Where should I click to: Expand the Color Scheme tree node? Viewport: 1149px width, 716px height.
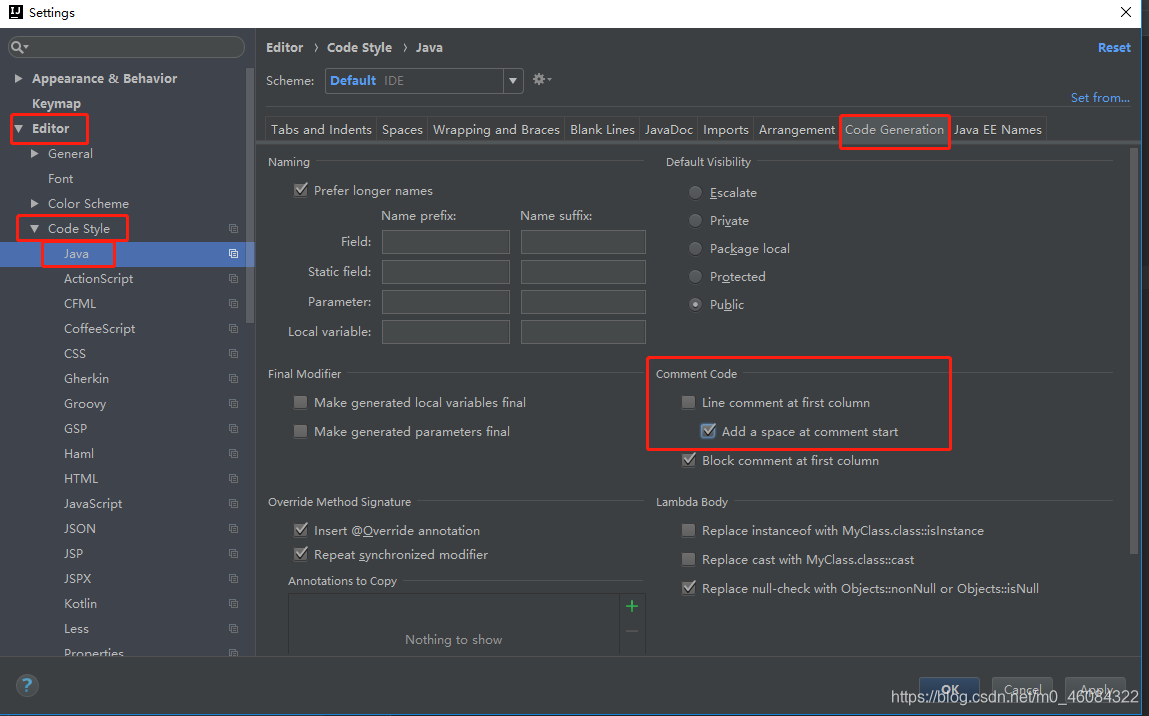(34, 203)
